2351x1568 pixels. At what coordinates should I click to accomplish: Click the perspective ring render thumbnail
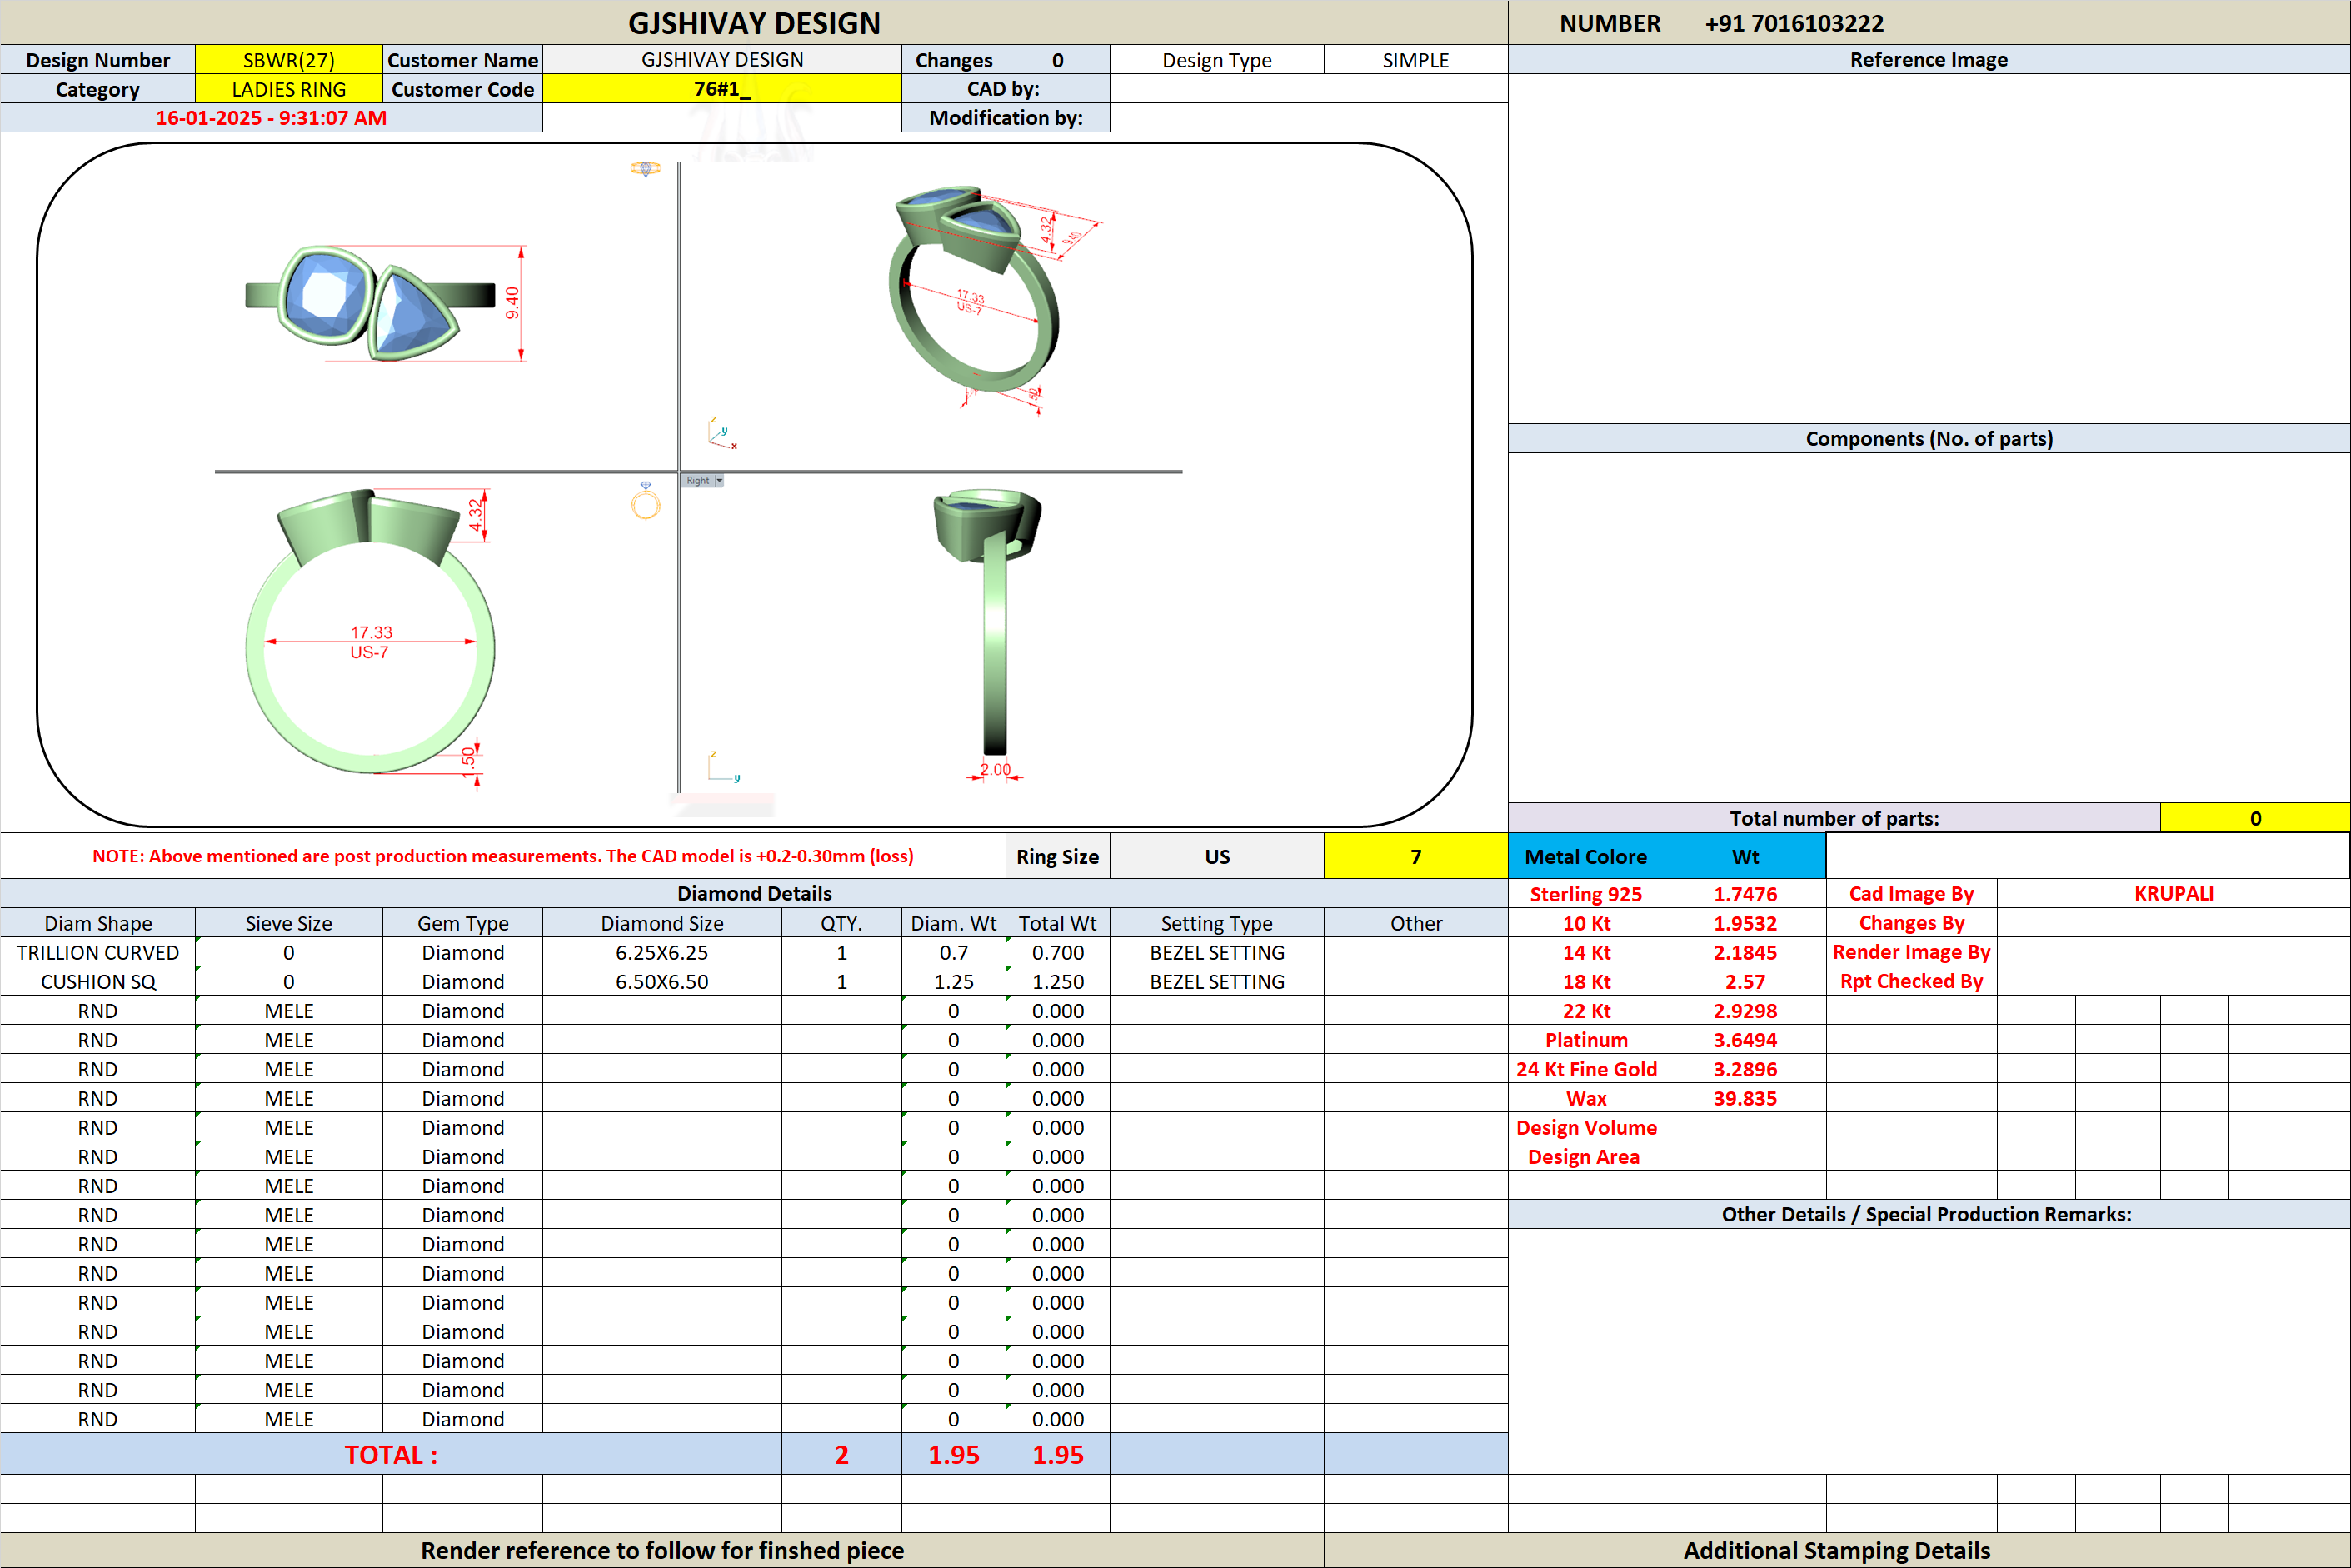click(x=973, y=290)
